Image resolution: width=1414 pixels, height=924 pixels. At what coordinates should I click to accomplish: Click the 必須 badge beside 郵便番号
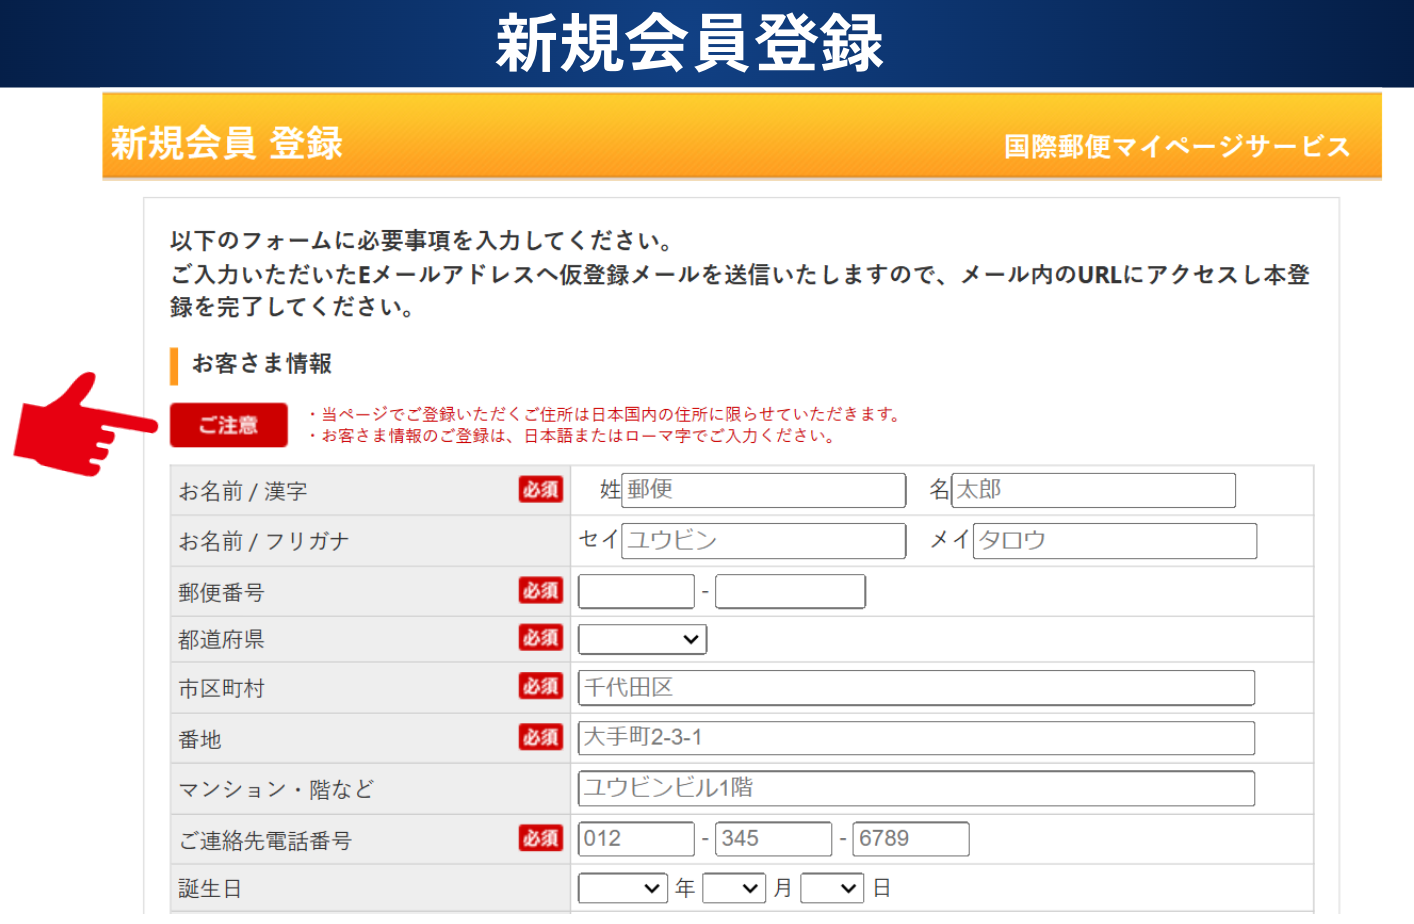pyautogui.click(x=541, y=591)
